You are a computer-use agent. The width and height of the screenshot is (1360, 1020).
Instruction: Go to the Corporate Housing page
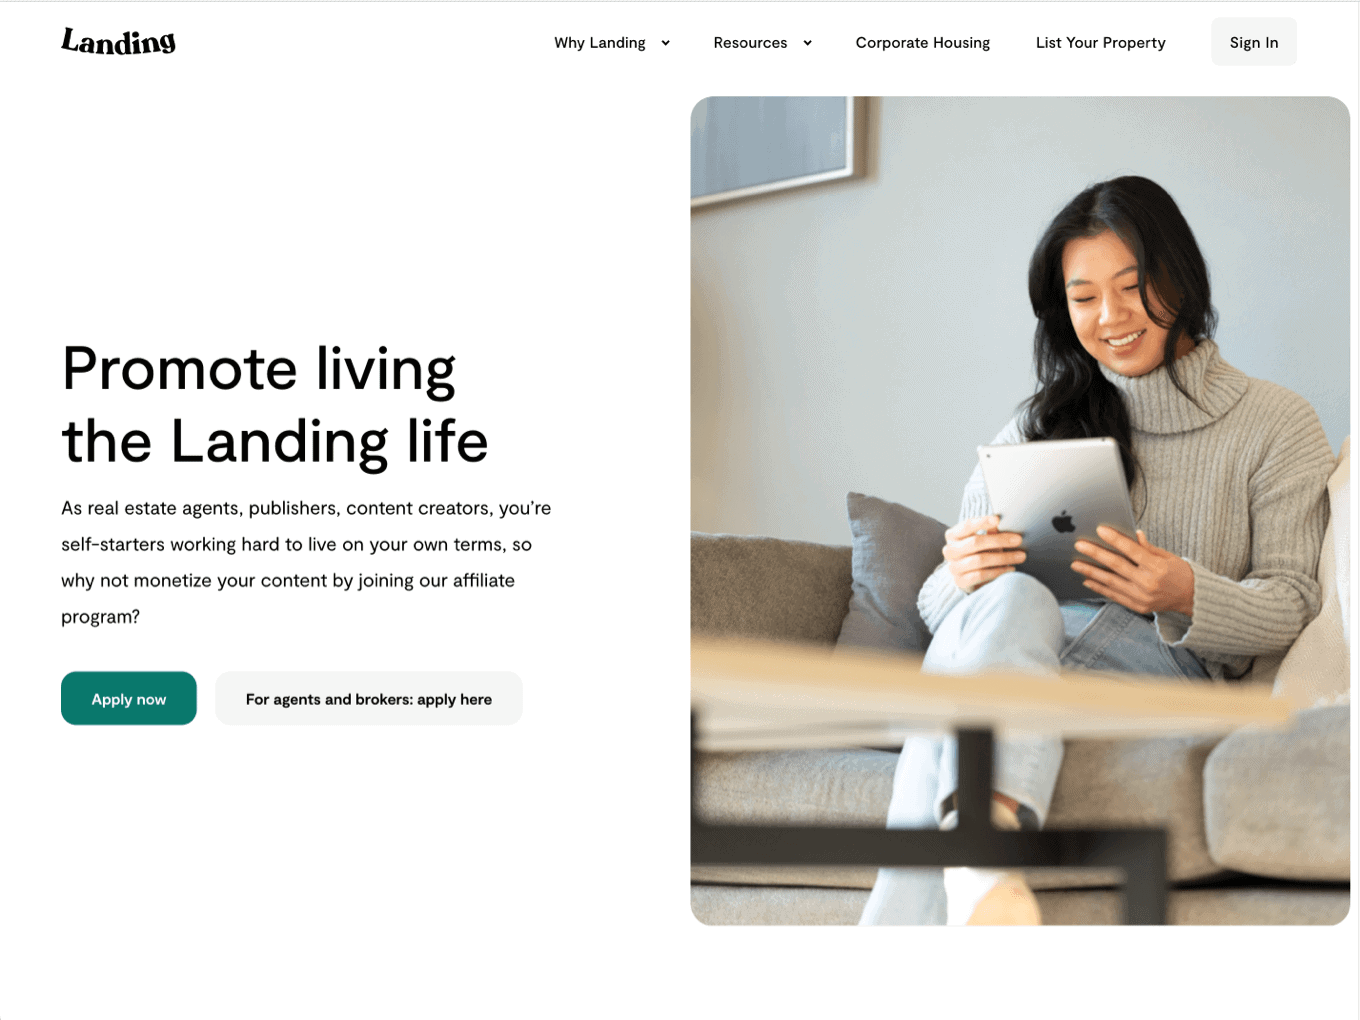coord(922,43)
